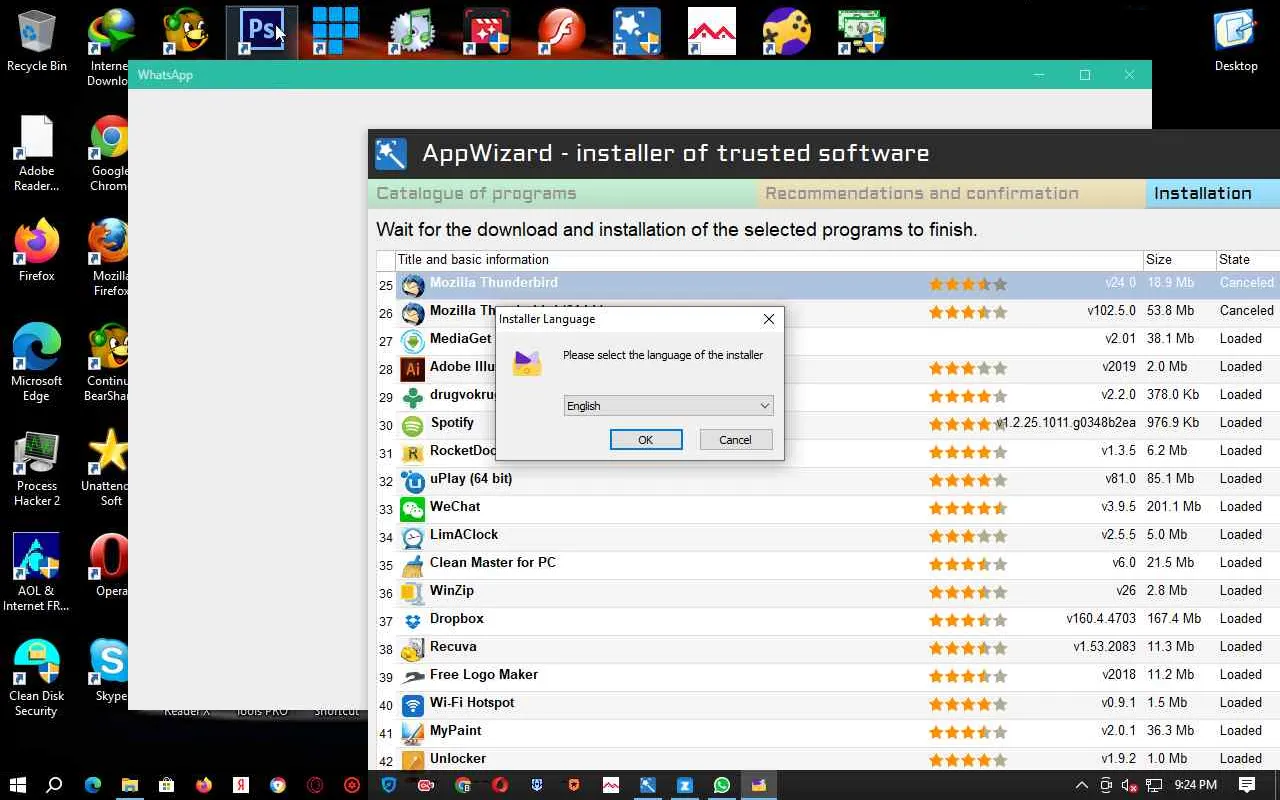
Task: Select the Process Hacker 2 desktop shortcut
Action: (x=37, y=468)
